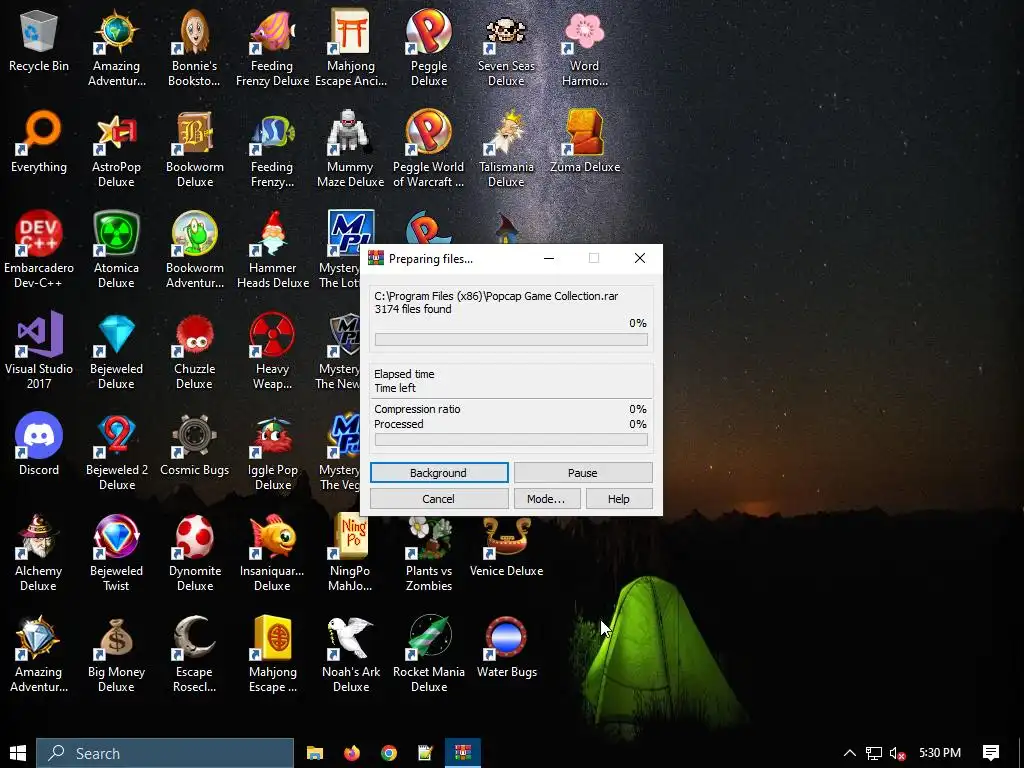
Task: Select AstroPop Deluxe icon
Action: click(x=116, y=150)
